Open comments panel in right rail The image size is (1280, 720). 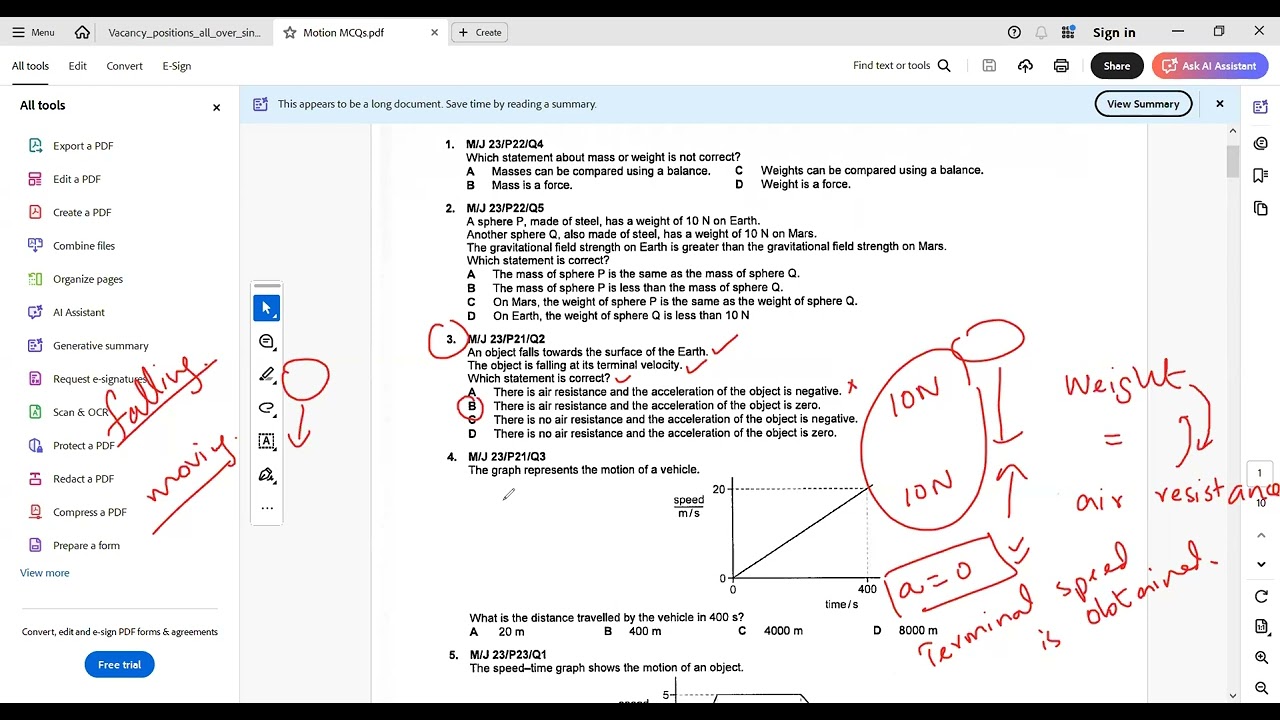(x=1260, y=143)
